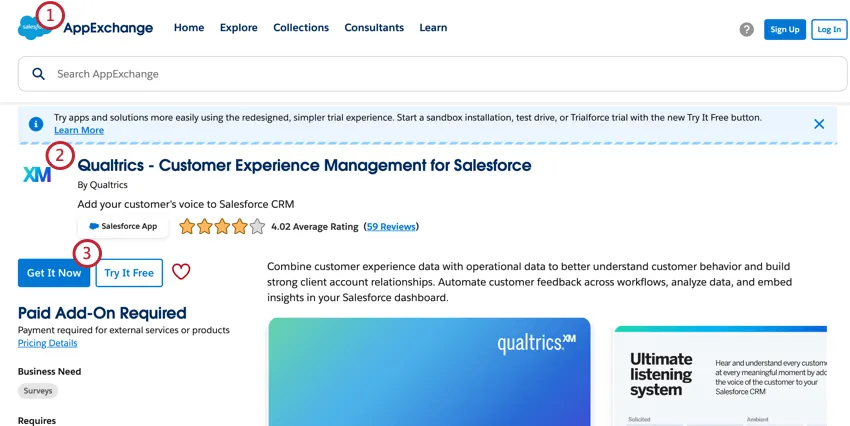
Task: Open the 59 Reviews link
Action: tap(391, 227)
